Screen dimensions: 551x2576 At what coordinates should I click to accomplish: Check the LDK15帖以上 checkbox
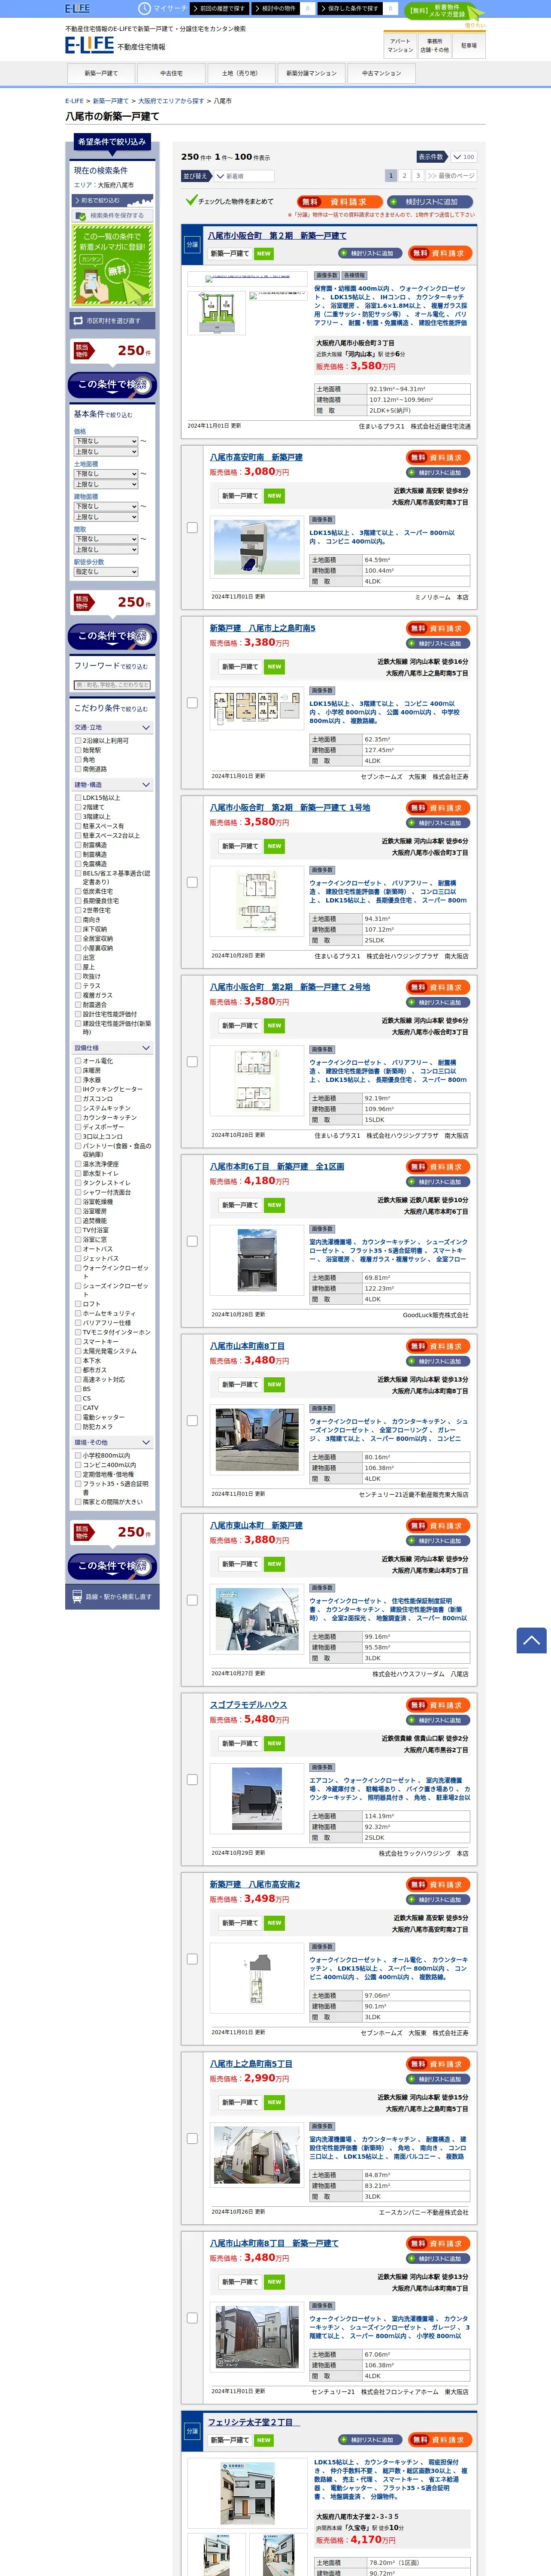tap(78, 798)
